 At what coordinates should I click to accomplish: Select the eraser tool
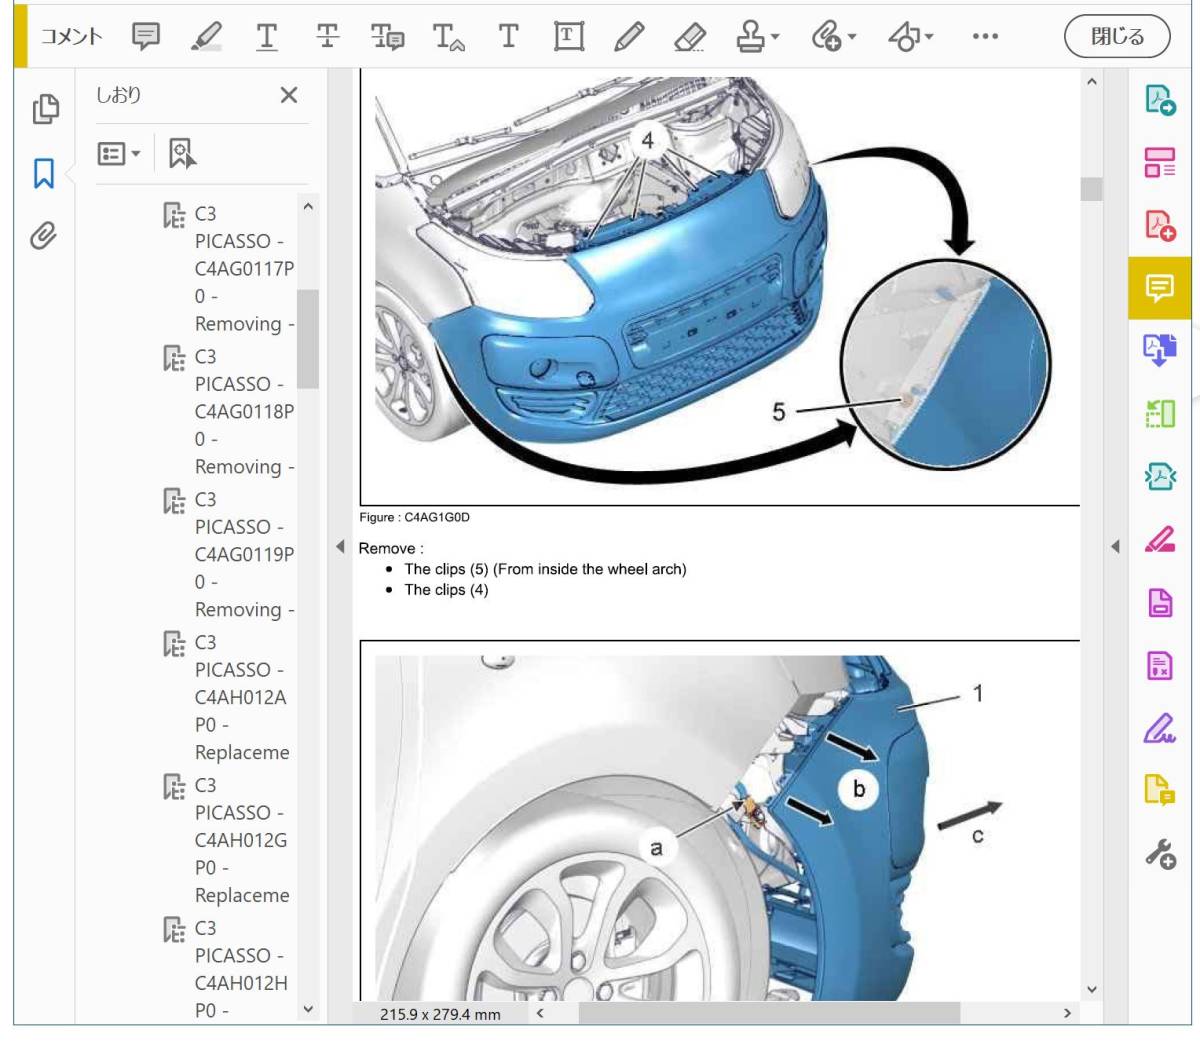690,37
